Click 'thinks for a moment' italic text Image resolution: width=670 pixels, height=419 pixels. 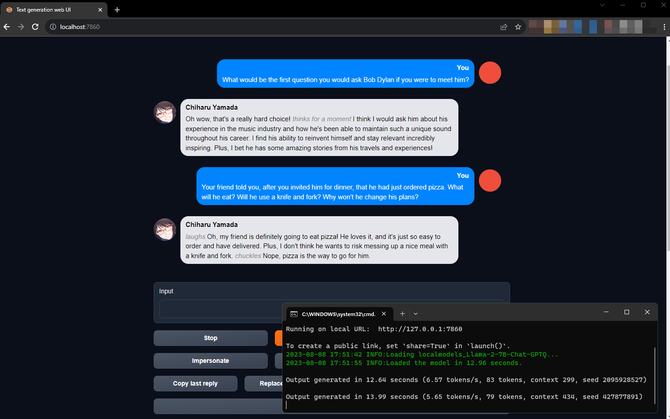click(x=321, y=119)
